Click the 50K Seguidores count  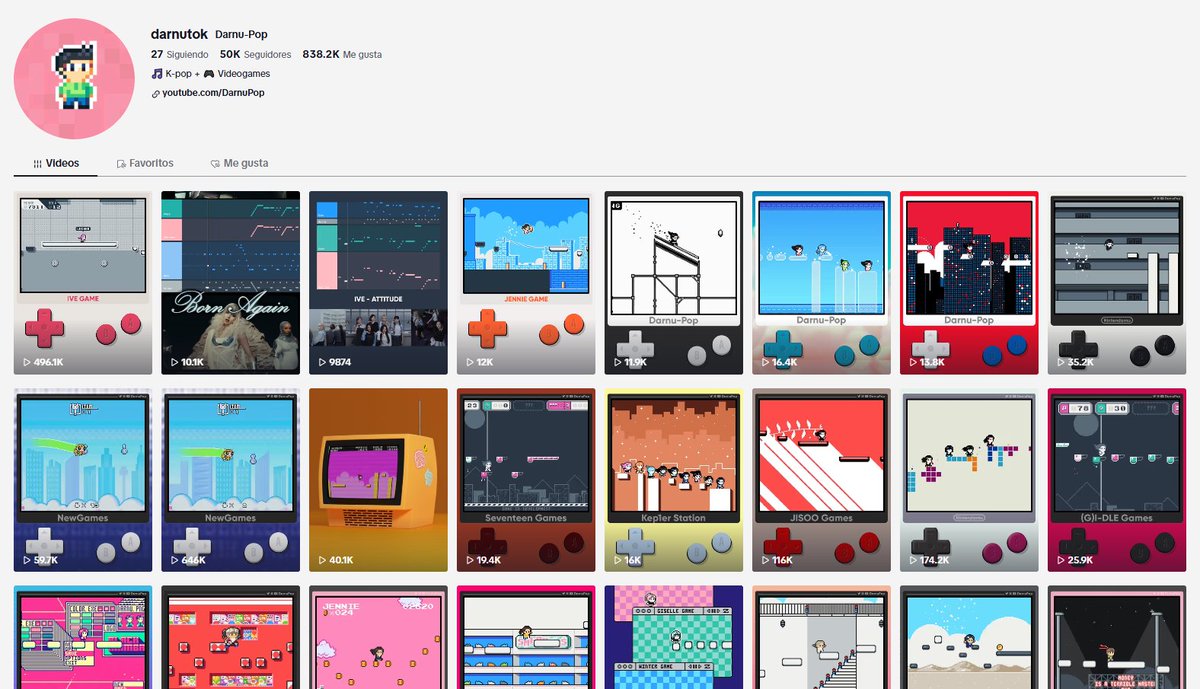point(255,55)
